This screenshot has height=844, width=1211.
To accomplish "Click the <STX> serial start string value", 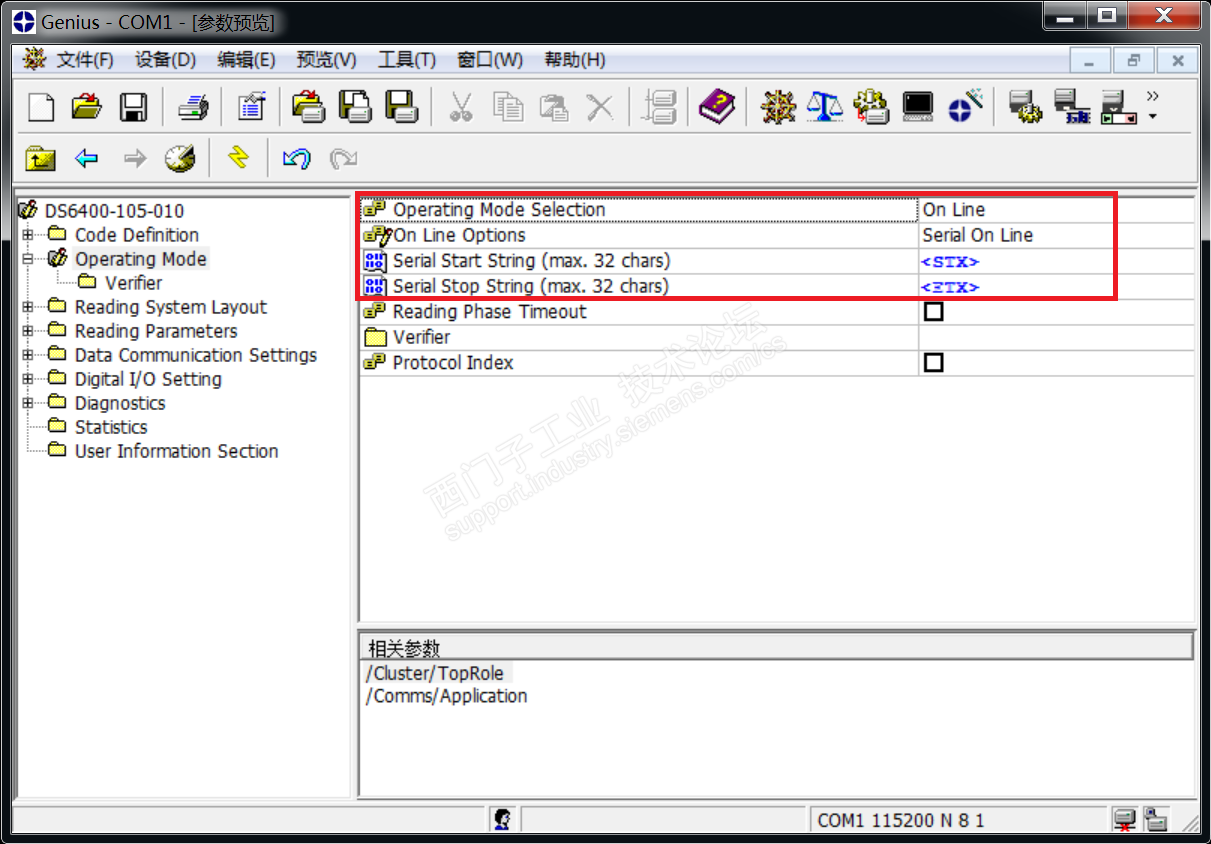I will [950, 262].
